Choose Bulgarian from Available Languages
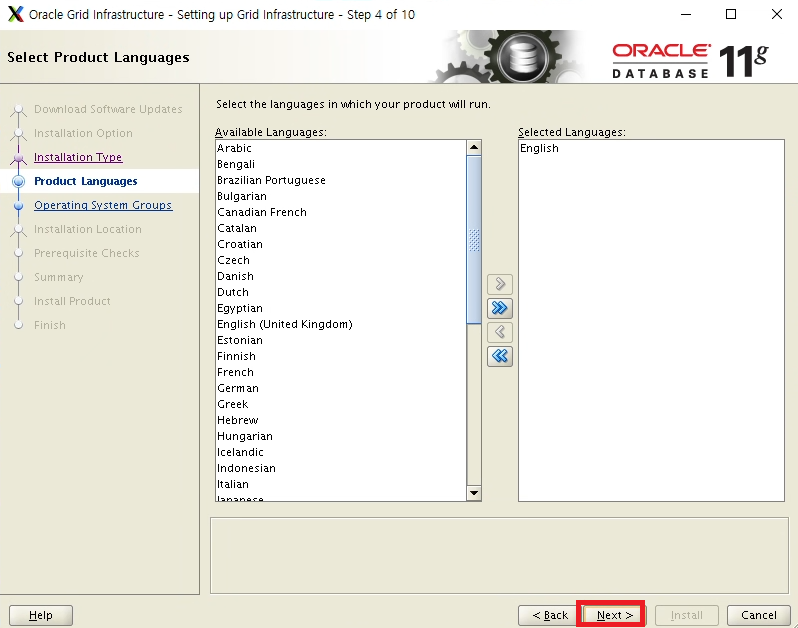The image size is (798, 628). click(x=340, y=196)
